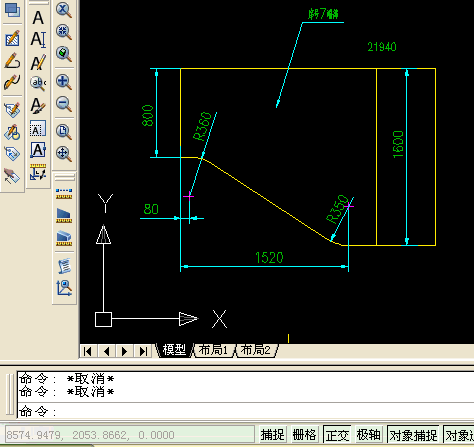
Task: Click the 命令 command line input
Action: click(x=245, y=411)
